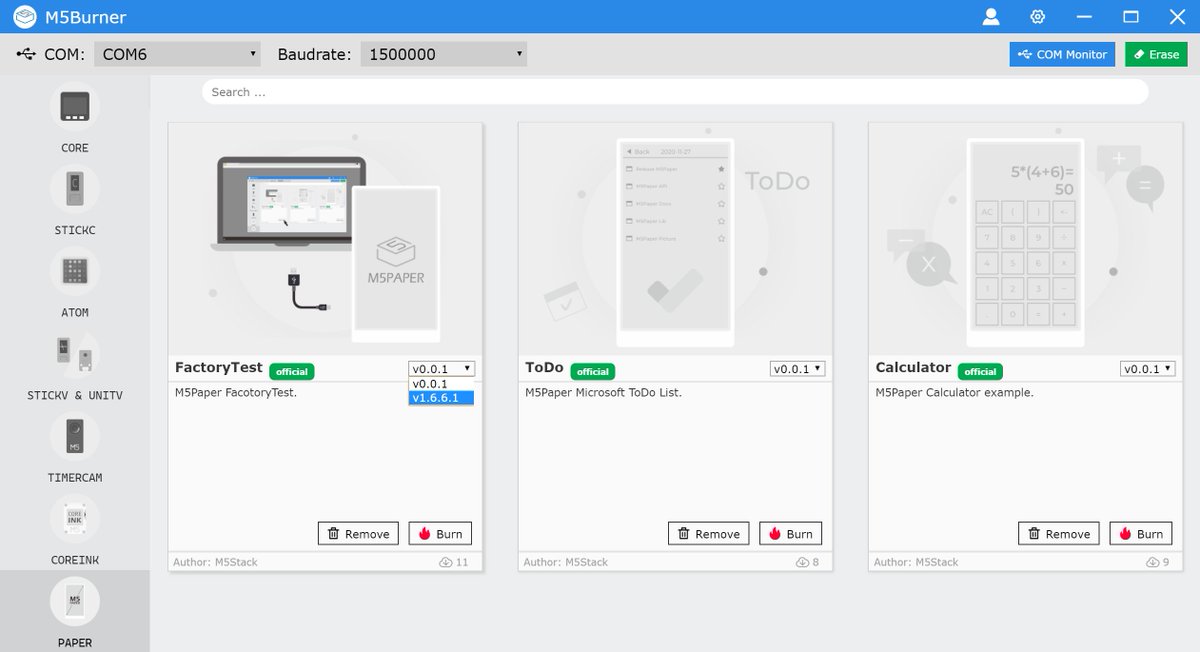Click the download count icon on ToDo
Screen dimensions: 1200x652
pyautogui.click(x=802, y=562)
